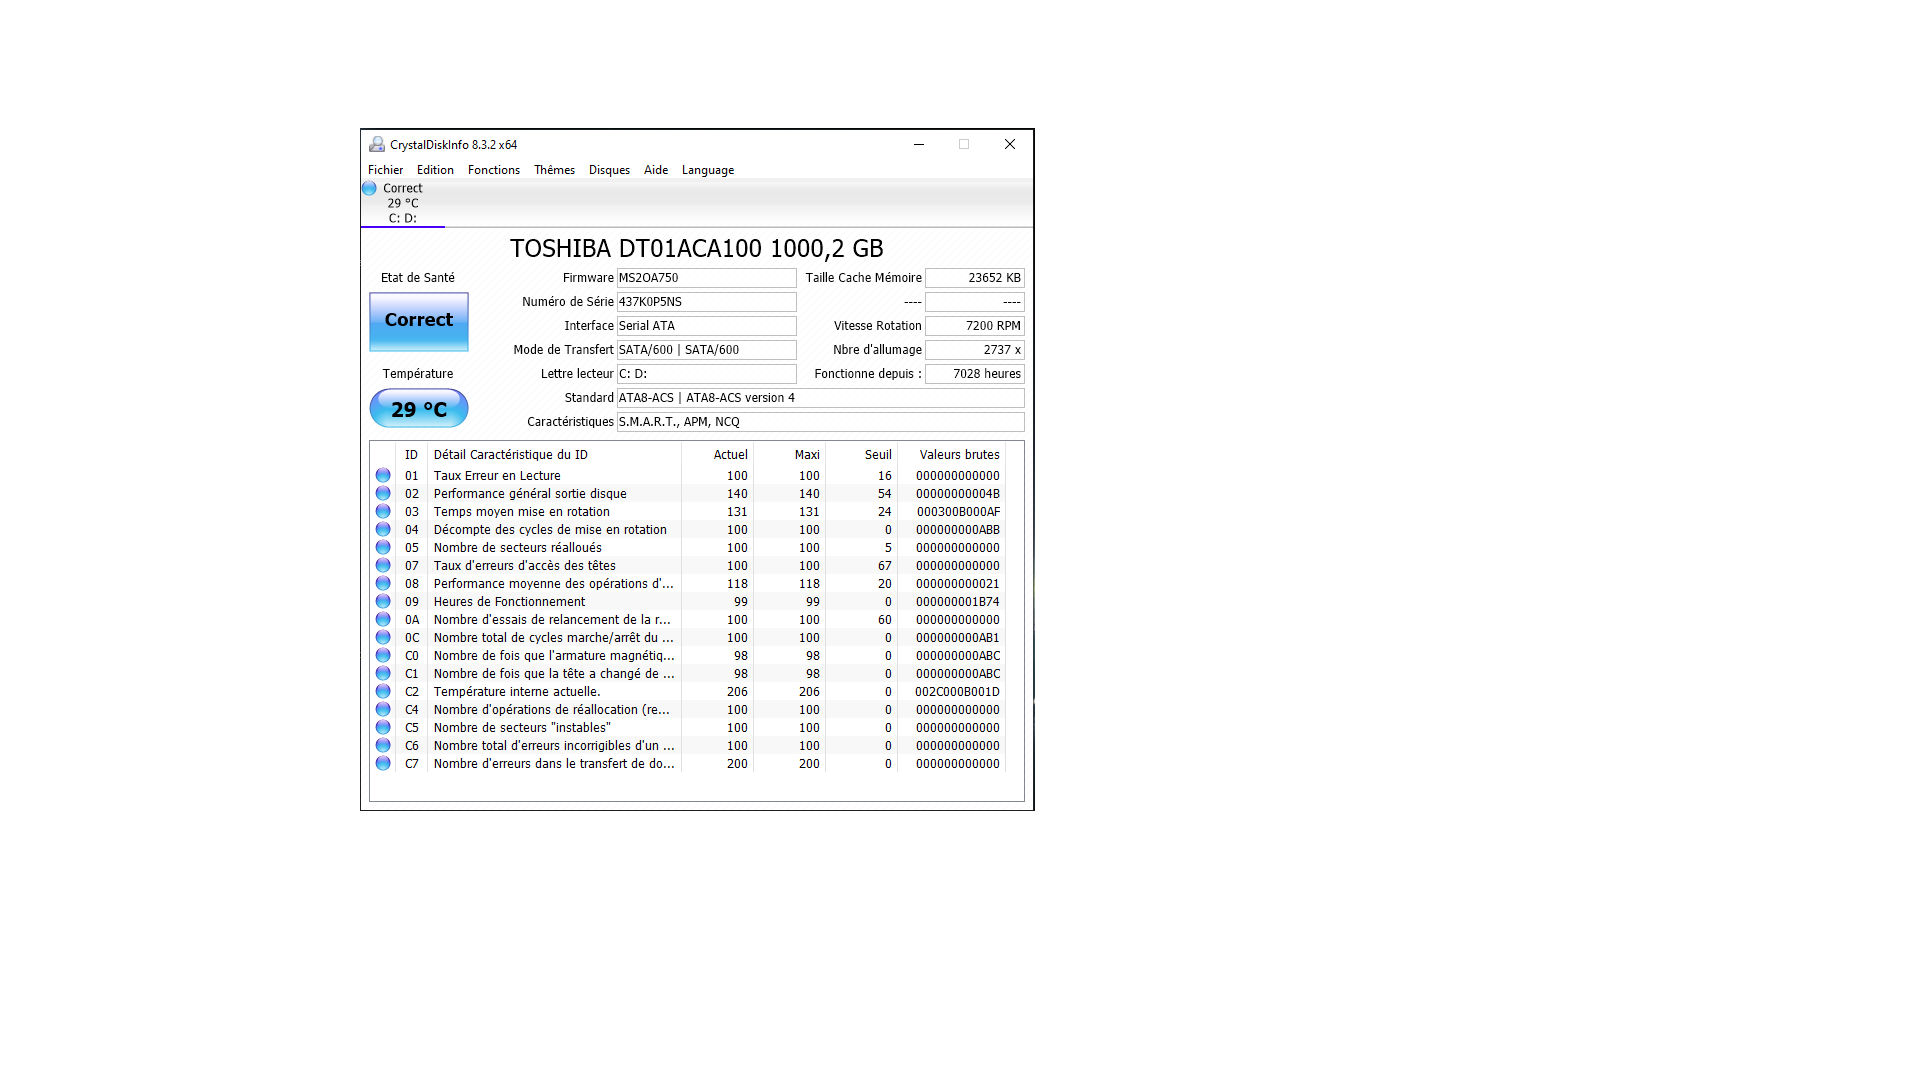1920x1080 pixels.
Task: Open the Thèmes menu
Action: click(554, 170)
